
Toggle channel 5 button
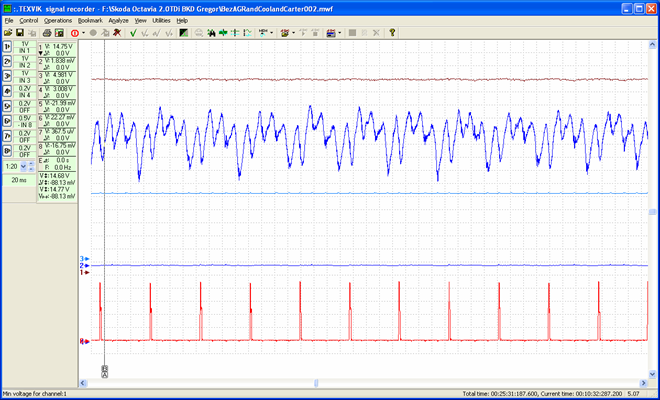click(7, 107)
